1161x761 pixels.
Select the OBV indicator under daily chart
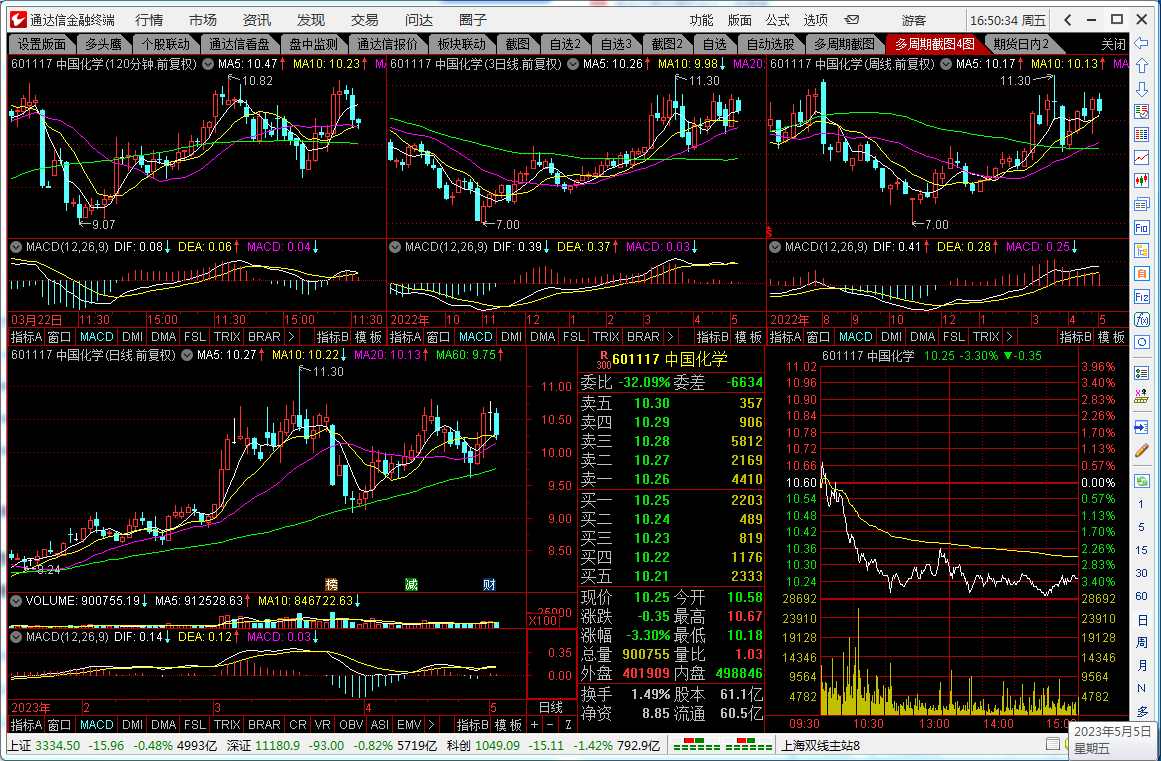tap(351, 725)
